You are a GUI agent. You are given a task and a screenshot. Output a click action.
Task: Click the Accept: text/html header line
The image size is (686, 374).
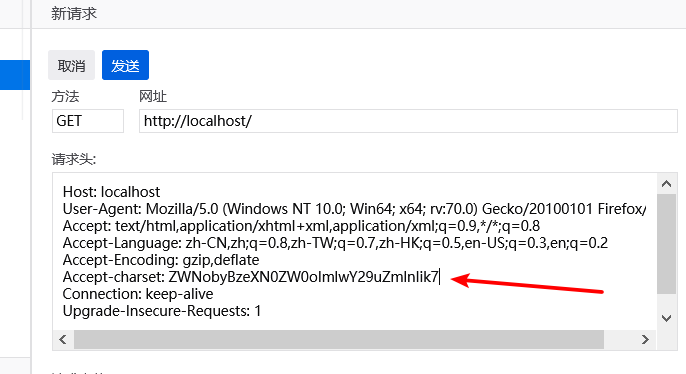301,226
